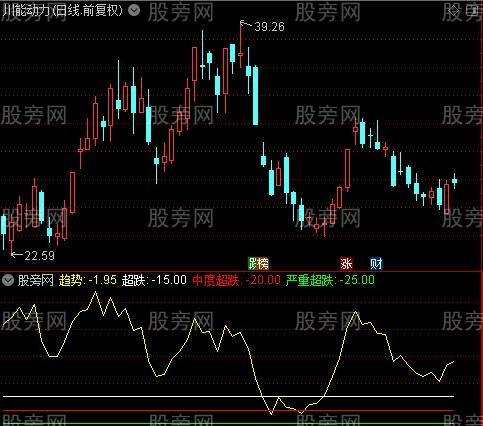The height and width of the screenshot is (426, 483).
Task: Click the green 跌 event marker
Action: click(x=253, y=264)
